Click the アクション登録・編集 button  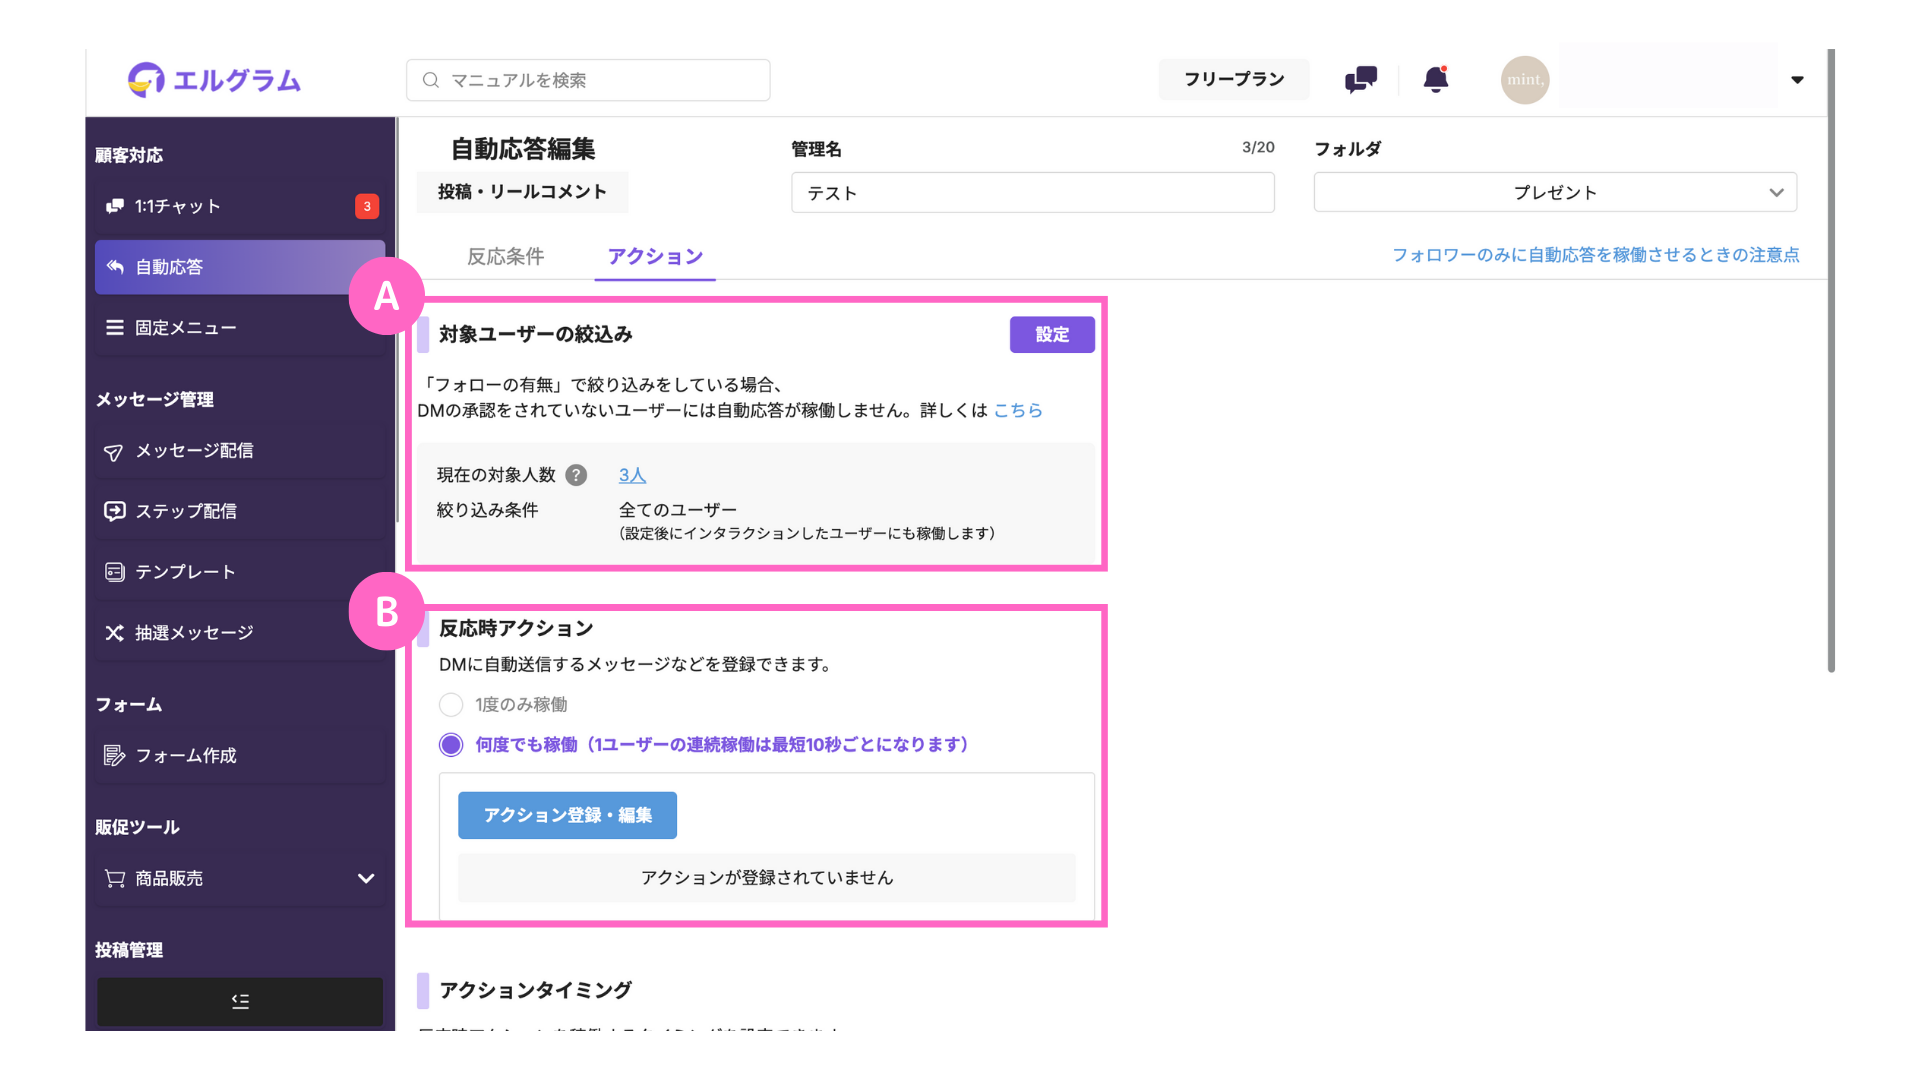(567, 815)
